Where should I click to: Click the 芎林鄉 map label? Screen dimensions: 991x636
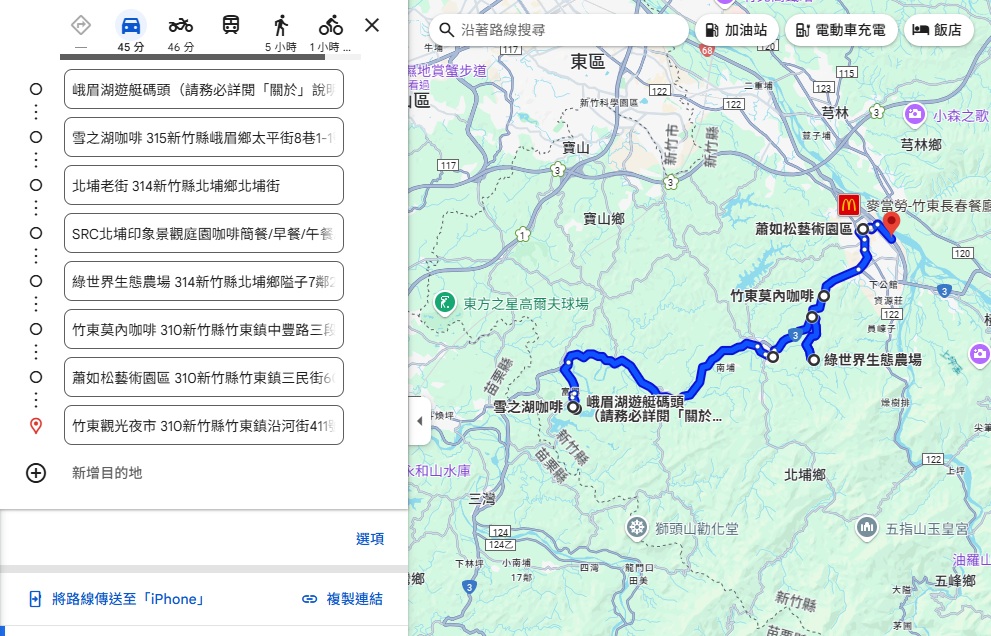921,145
